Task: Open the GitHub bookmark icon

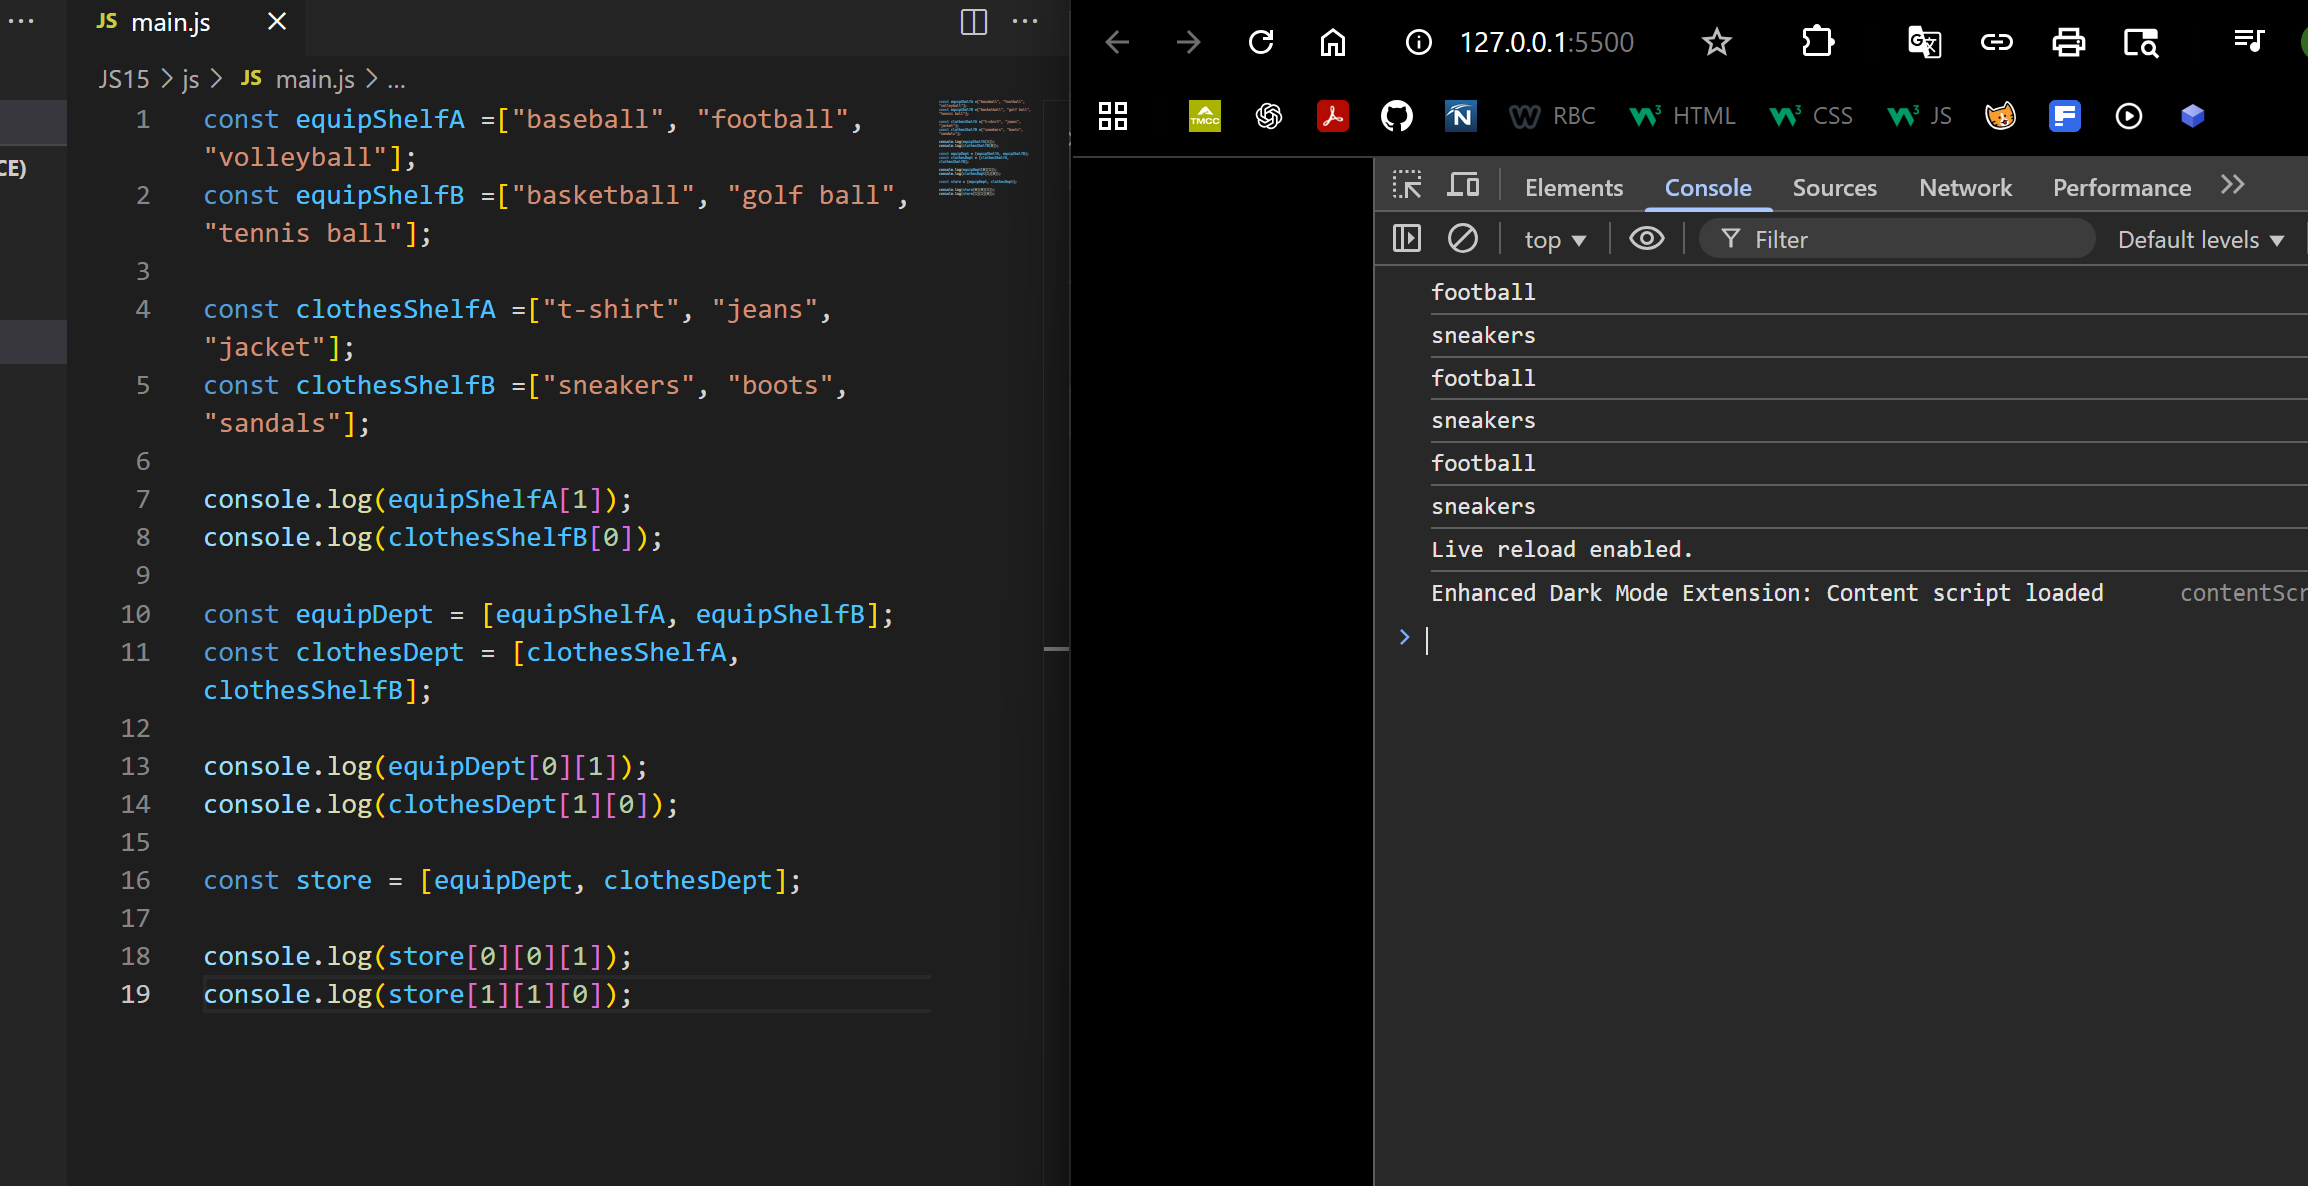Action: click(x=1396, y=116)
